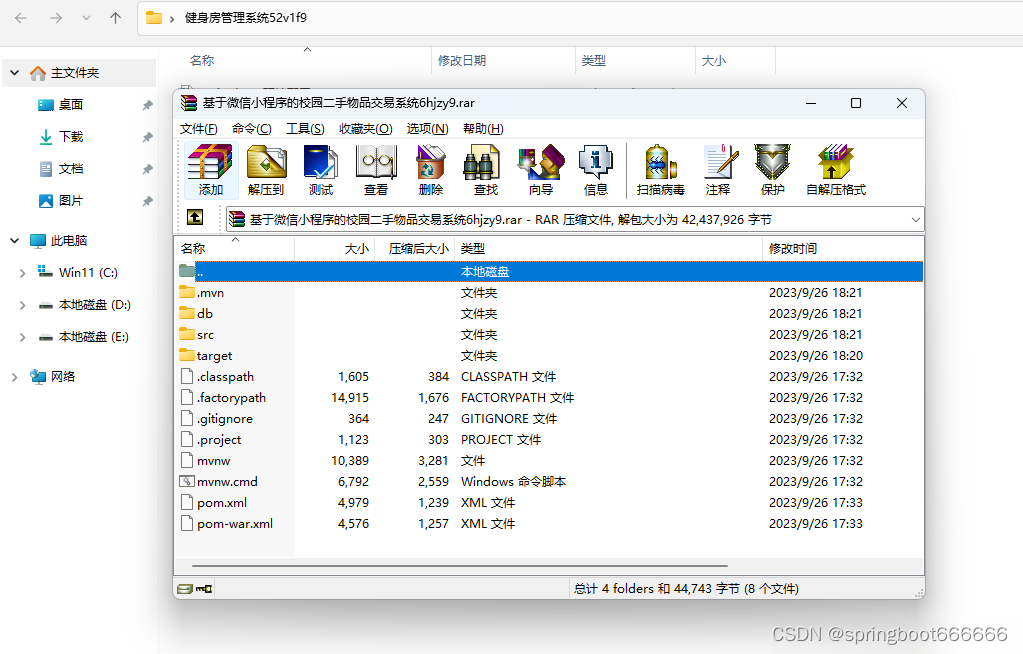Click the Protect (保护) shield icon
Screen dimensions: 1023x654
pos(772,170)
